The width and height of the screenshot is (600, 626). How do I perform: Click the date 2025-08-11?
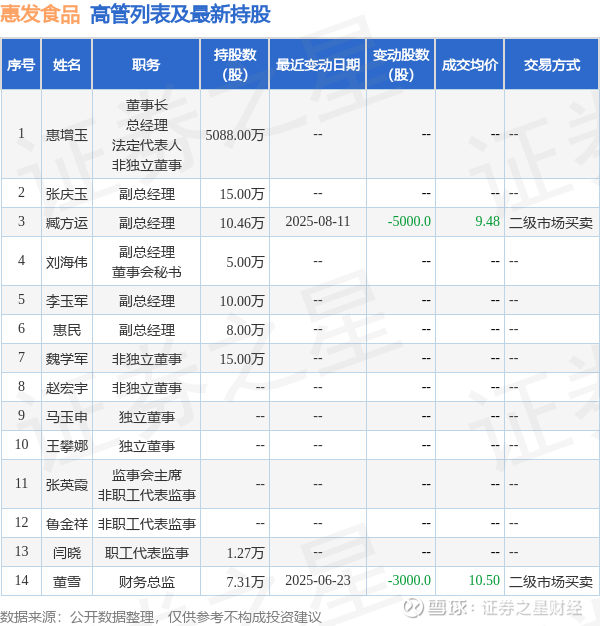[318, 222]
